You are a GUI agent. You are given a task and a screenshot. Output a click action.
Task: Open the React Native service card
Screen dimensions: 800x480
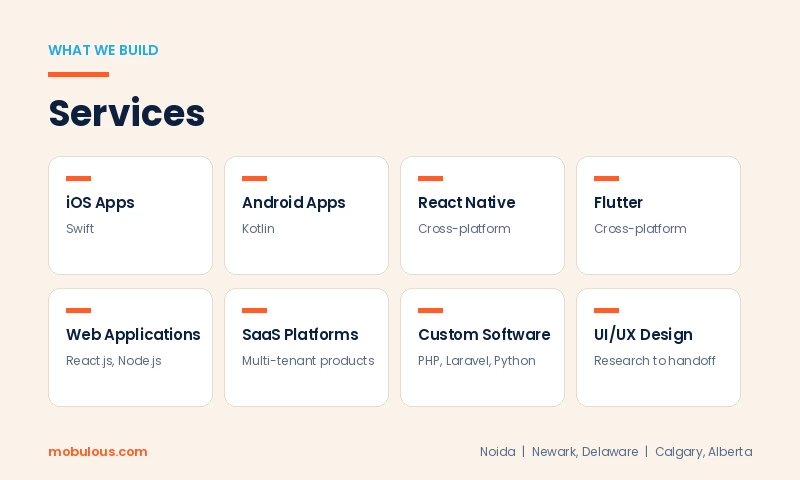click(x=482, y=215)
